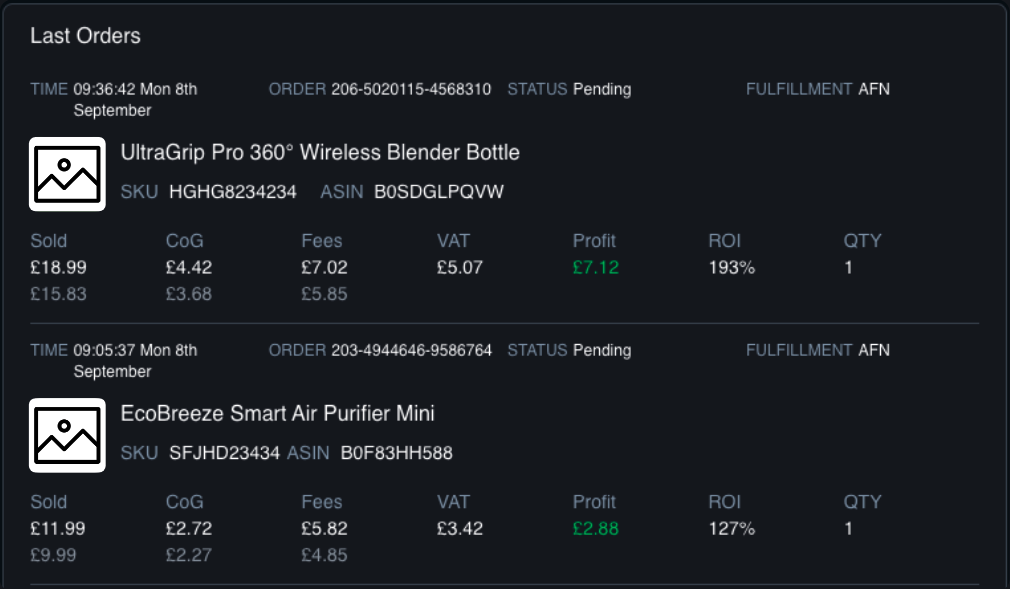Click AFN fulfillment of second order
The width and height of the screenshot is (1010, 589).
point(874,350)
